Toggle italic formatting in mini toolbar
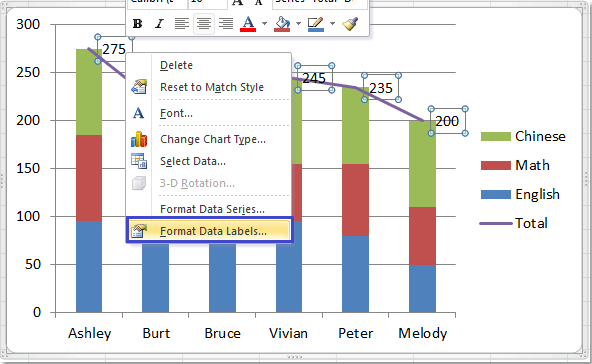This screenshot has width=592, height=364. click(x=159, y=24)
